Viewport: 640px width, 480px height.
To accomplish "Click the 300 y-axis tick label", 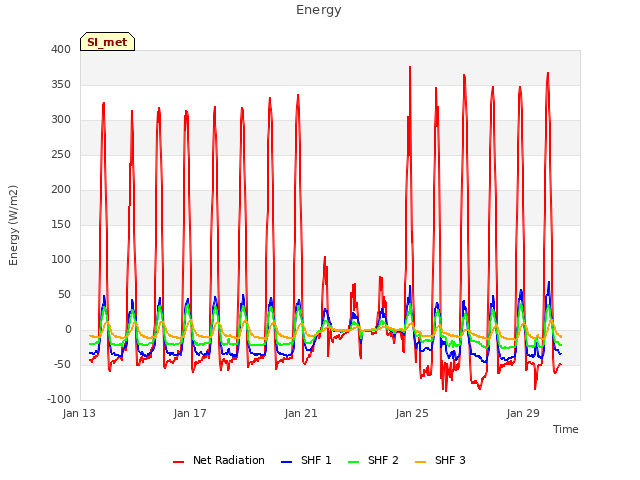I will [x=61, y=120].
